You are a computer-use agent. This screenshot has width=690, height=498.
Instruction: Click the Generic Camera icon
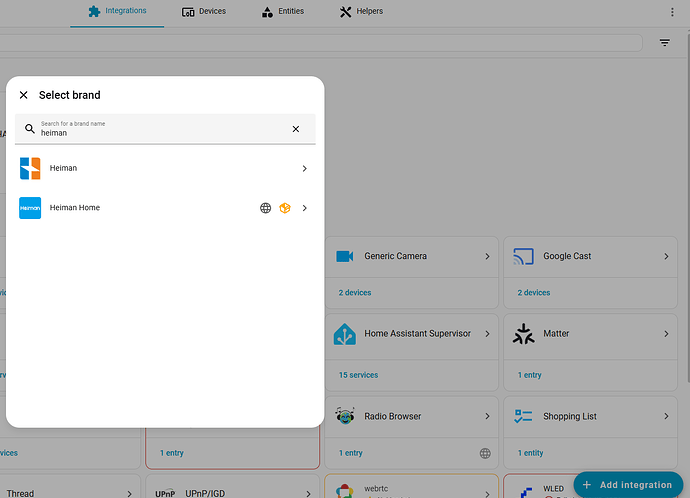(x=345, y=256)
